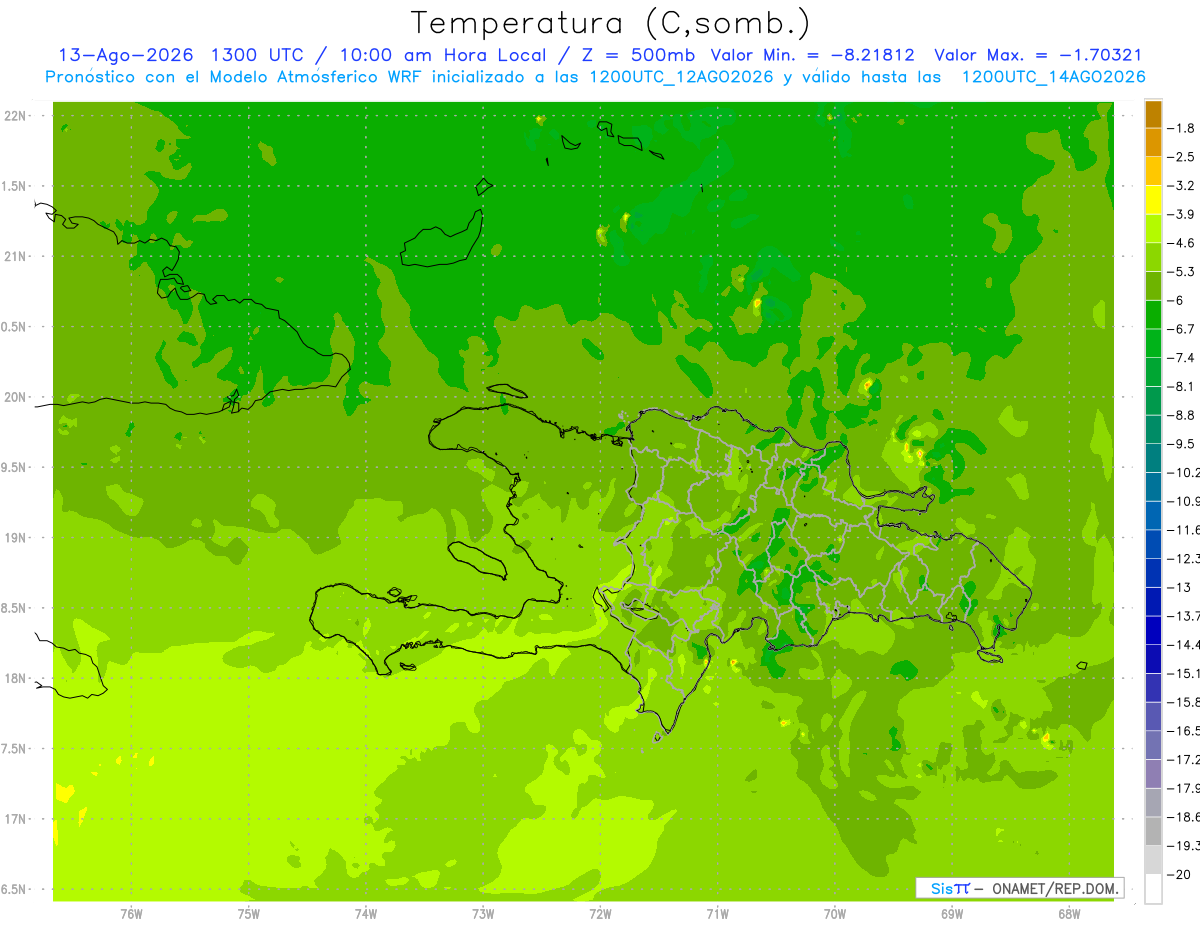Image resolution: width=1200 pixels, height=927 pixels.
Task: Click the "-10.2" colorbar label
Action: pos(1184,472)
